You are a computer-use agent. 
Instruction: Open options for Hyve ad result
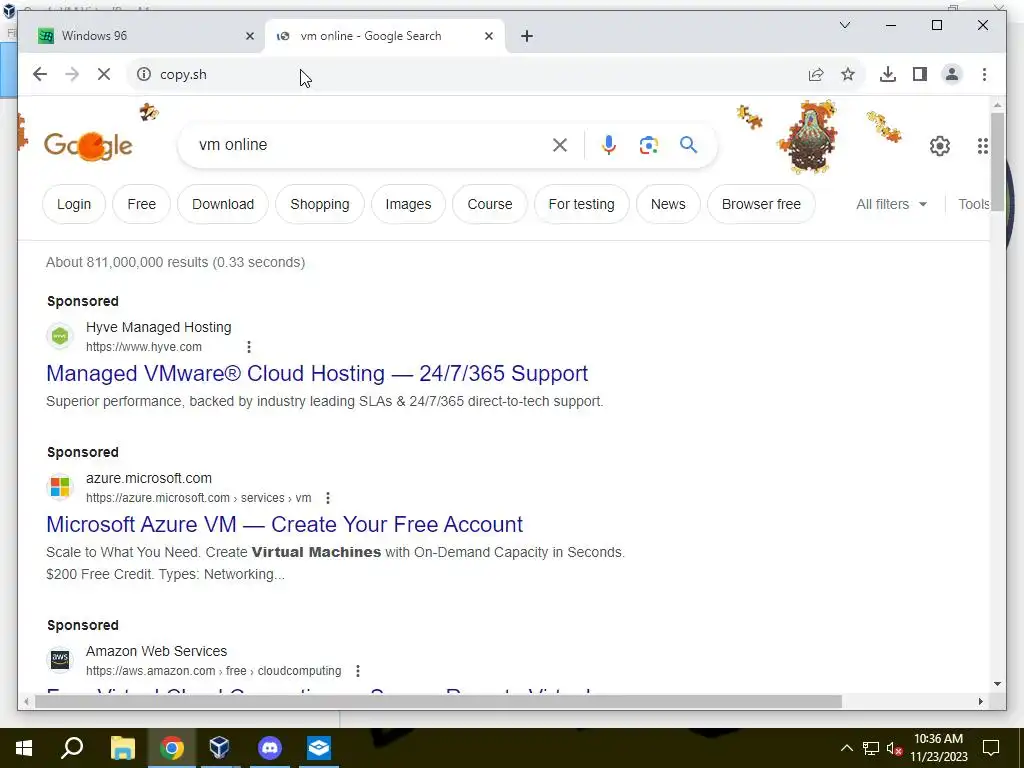click(249, 347)
